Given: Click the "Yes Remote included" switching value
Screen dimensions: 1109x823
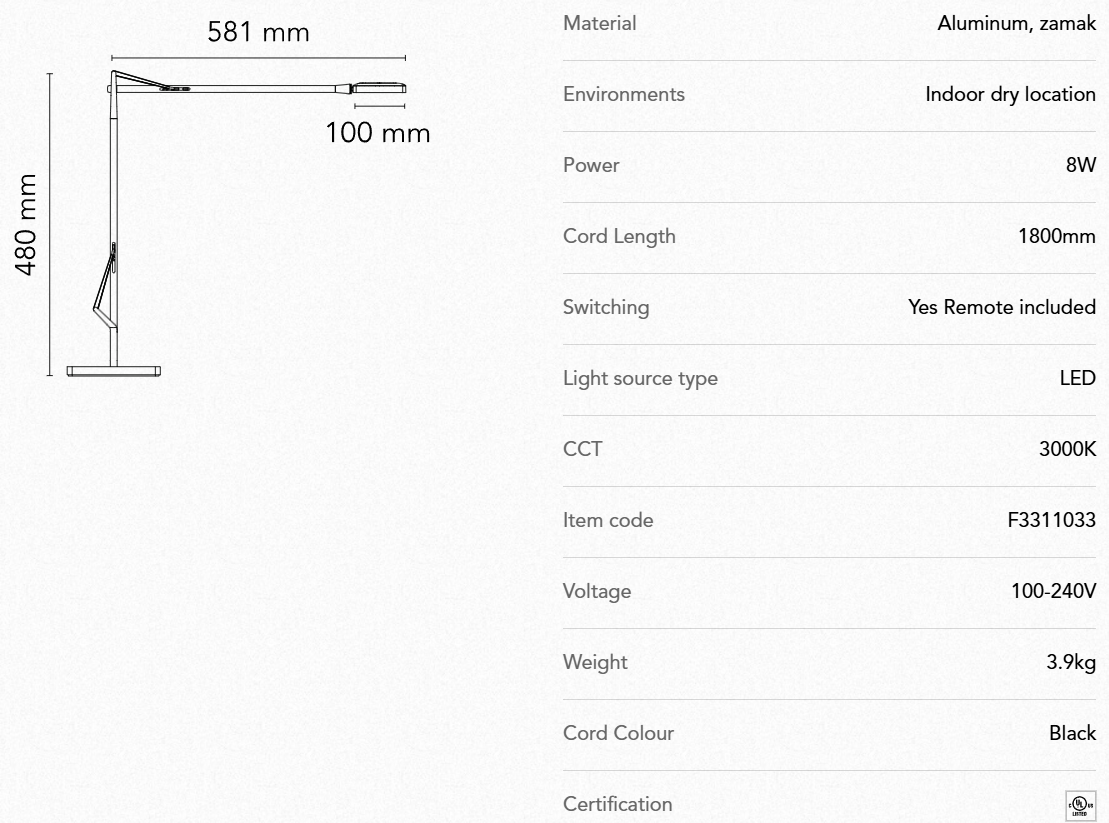Looking at the screenshot, I should [1002, 307].
